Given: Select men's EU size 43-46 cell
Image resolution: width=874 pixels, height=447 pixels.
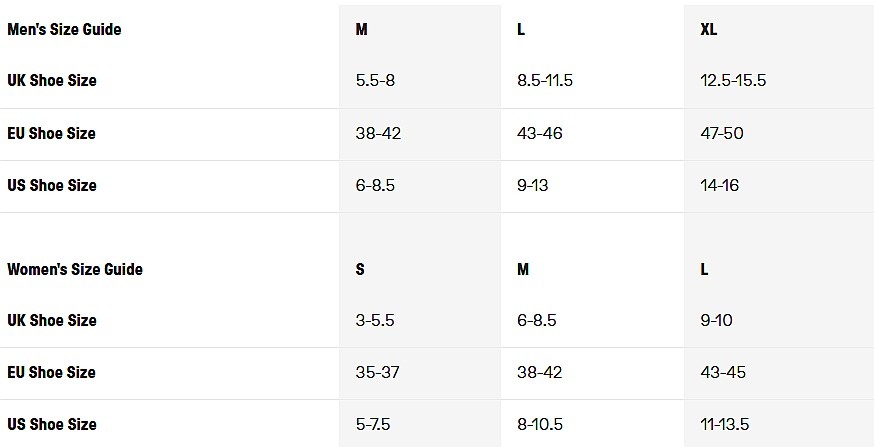Looking at the screenshot, I should (x=539, y=133).
